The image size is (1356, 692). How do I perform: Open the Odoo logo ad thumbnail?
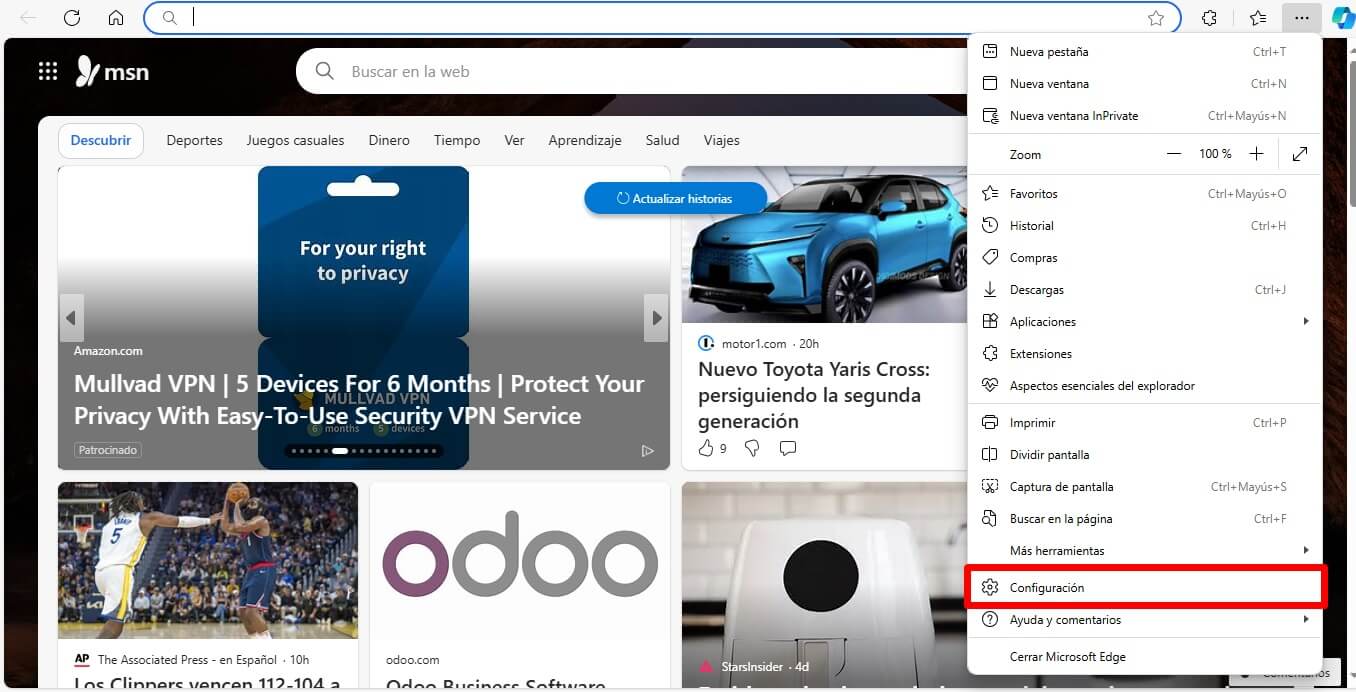(x=520, y=560)
